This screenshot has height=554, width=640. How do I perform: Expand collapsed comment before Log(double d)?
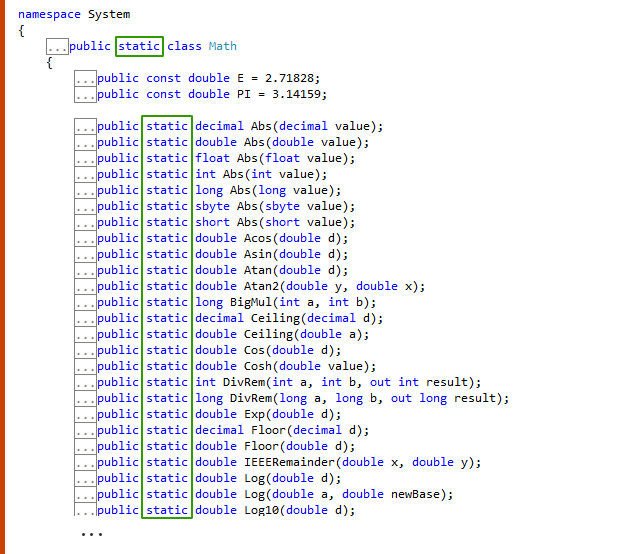pos(85,478)
